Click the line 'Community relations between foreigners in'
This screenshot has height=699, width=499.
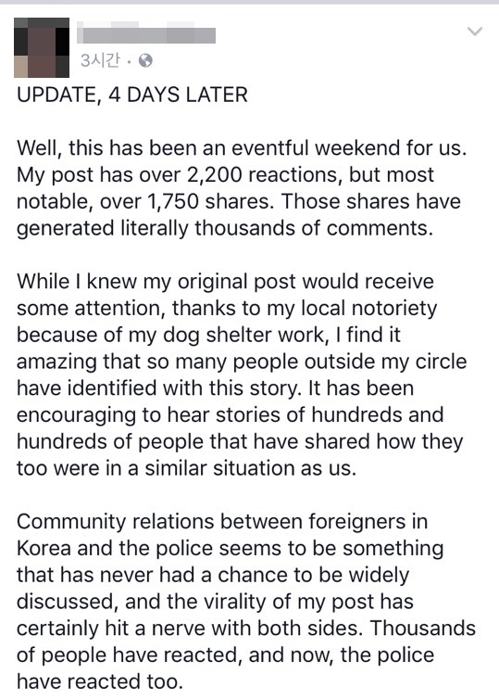tap(222, 522)
